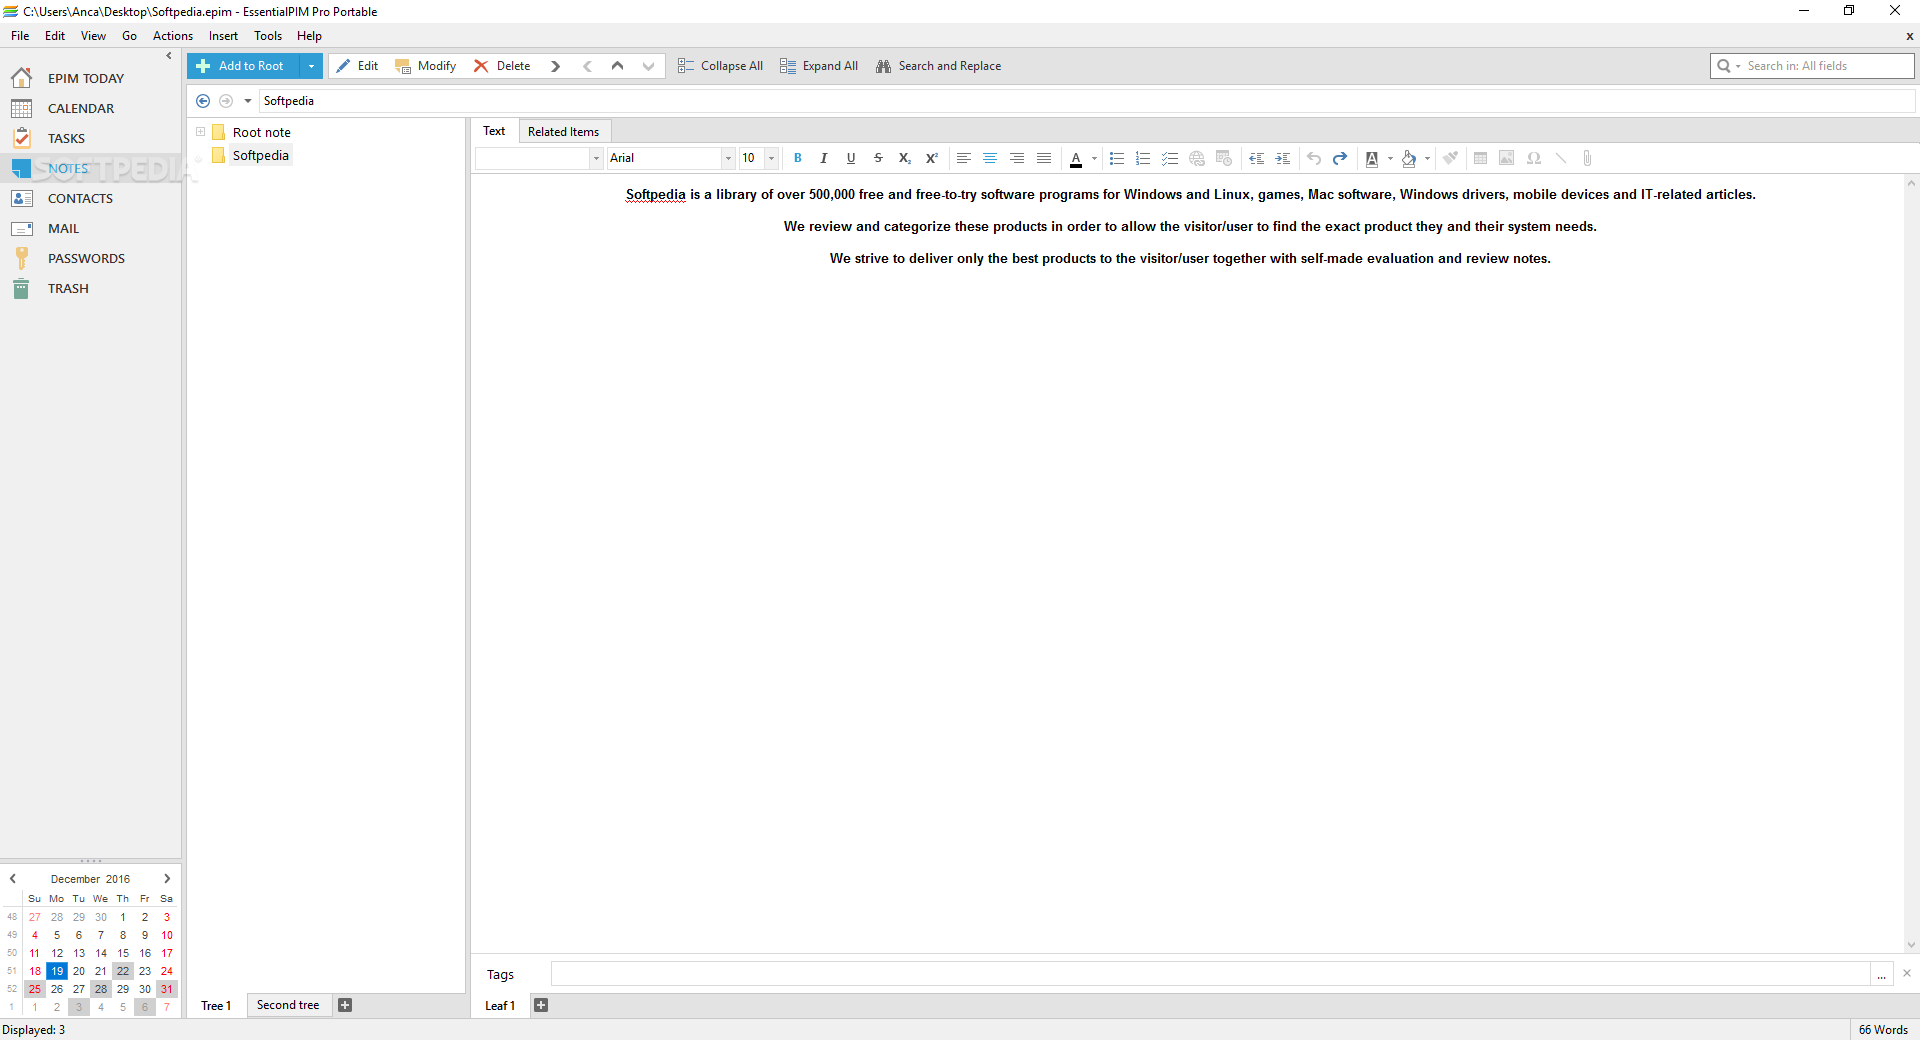
Task: Undo the last edit
Action: click(x=1314, y=158)
